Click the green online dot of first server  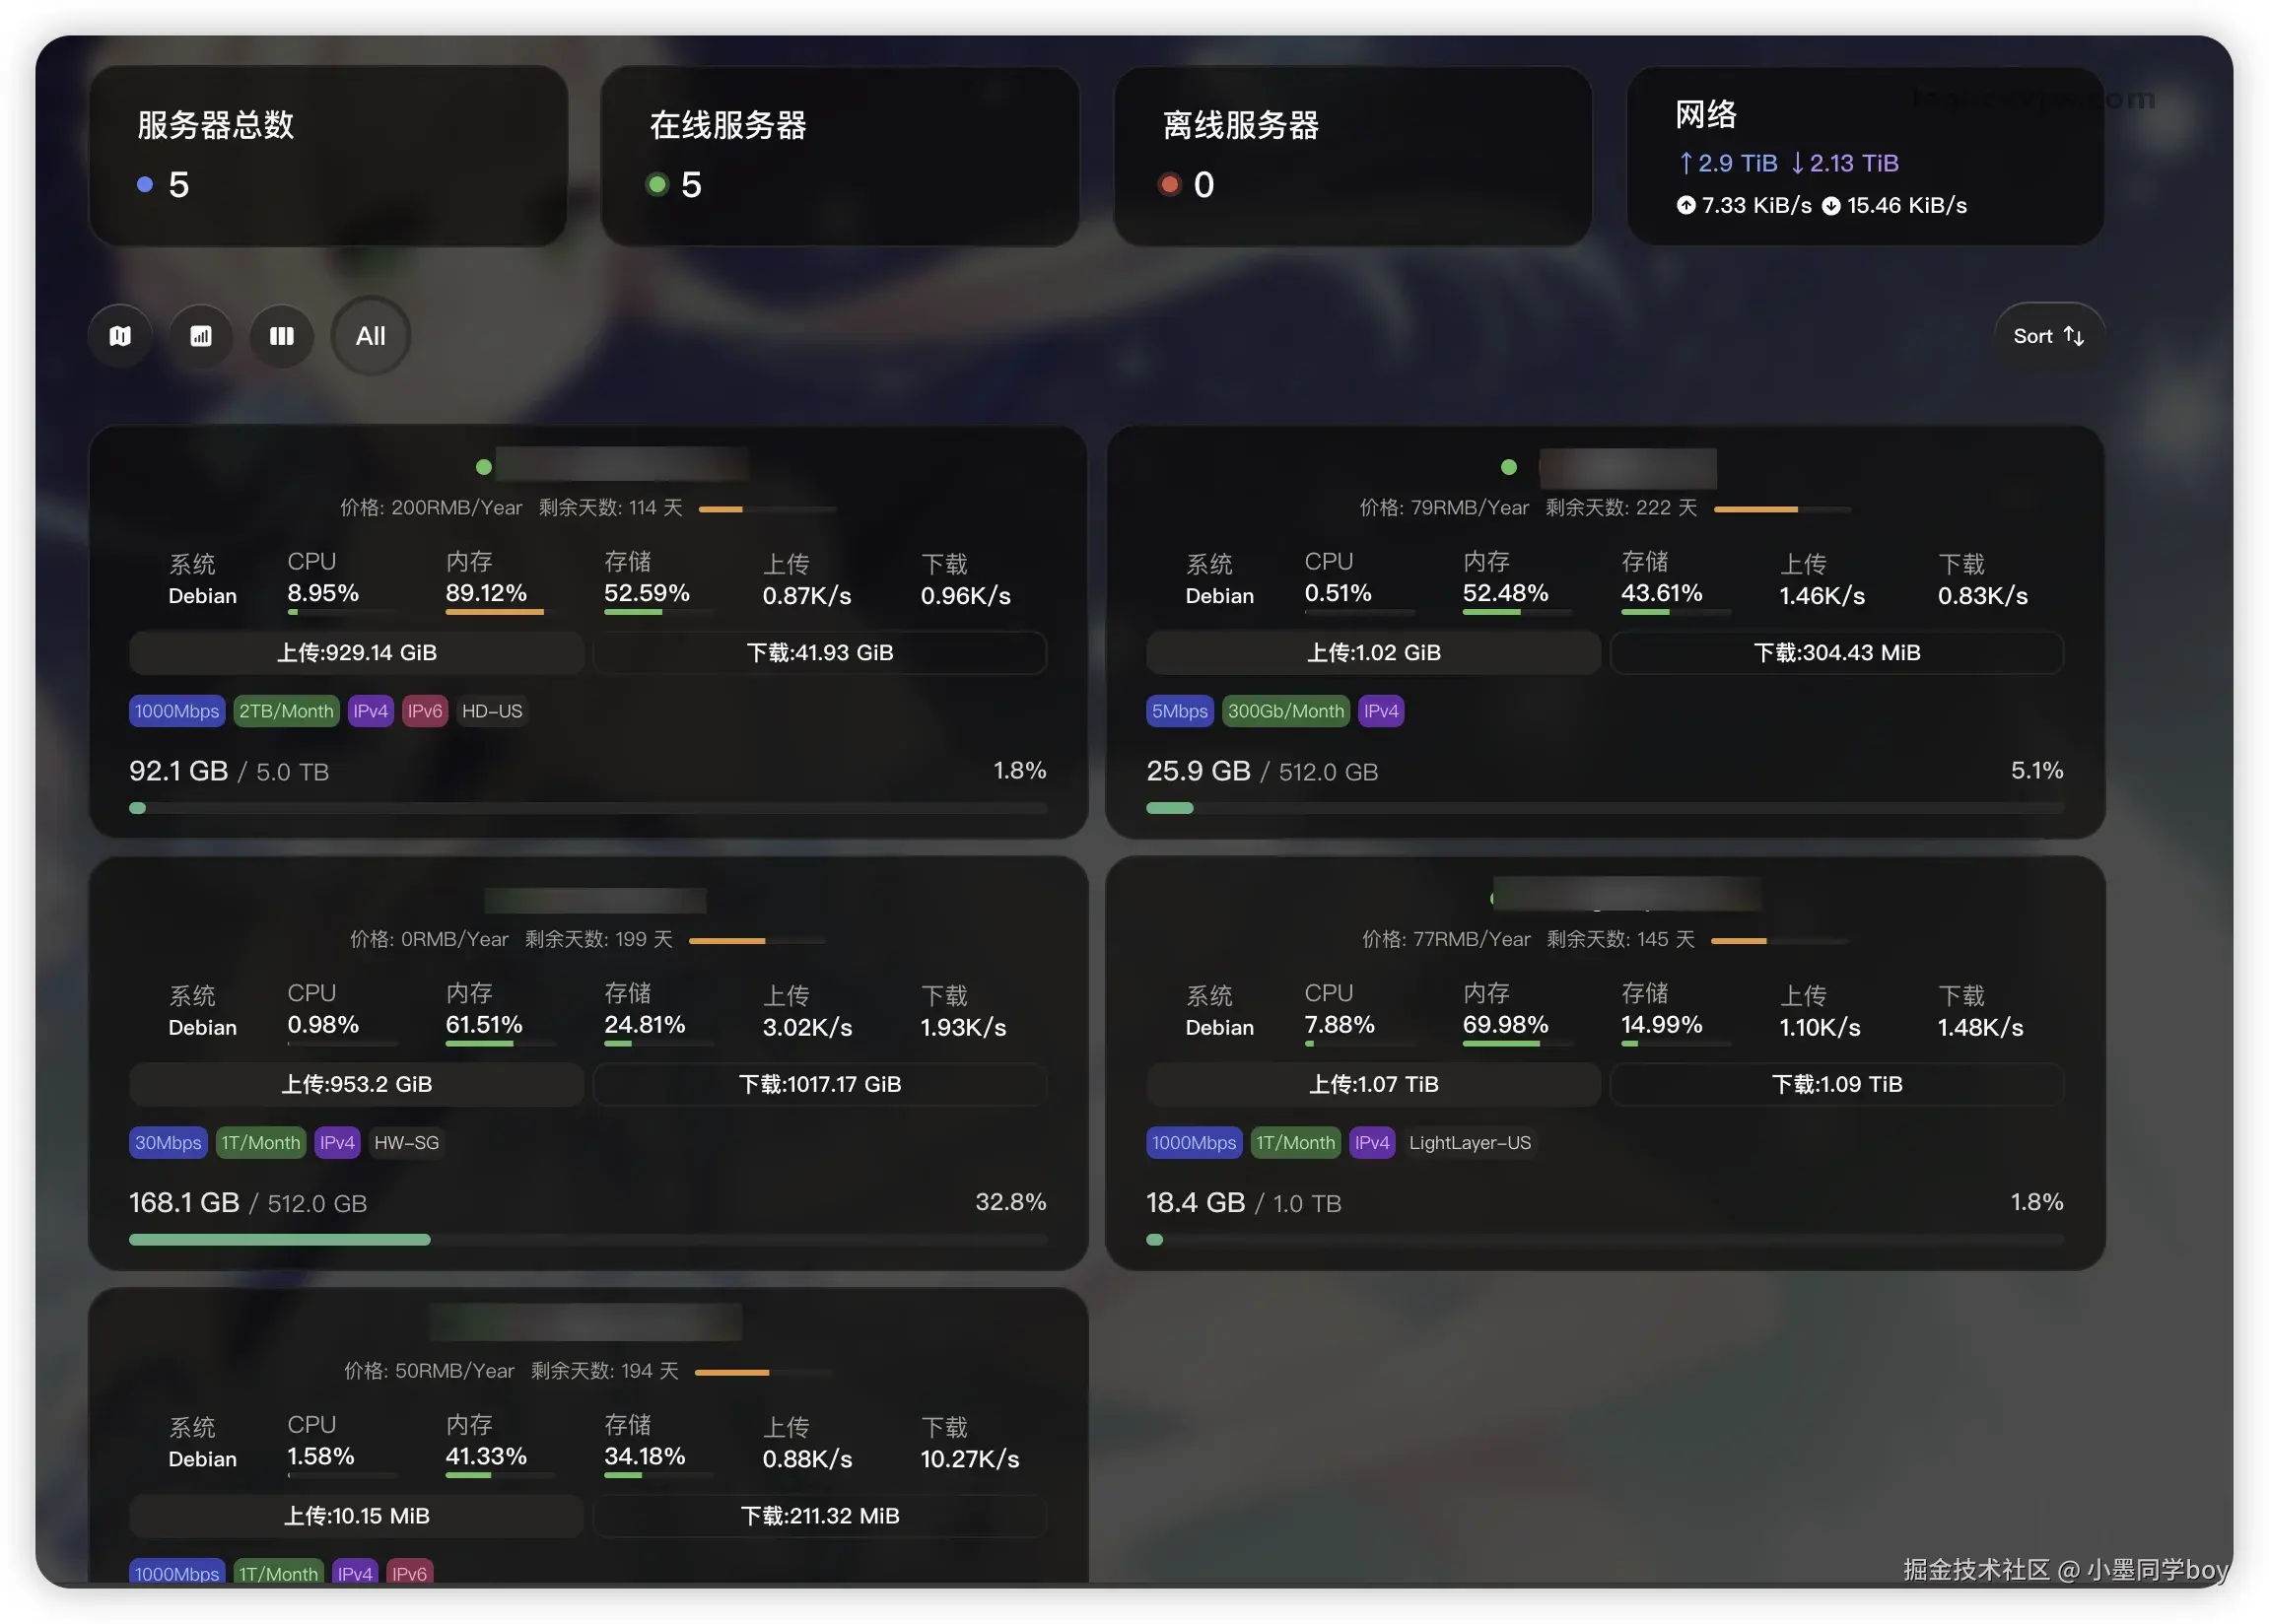(x=484, y=467)
